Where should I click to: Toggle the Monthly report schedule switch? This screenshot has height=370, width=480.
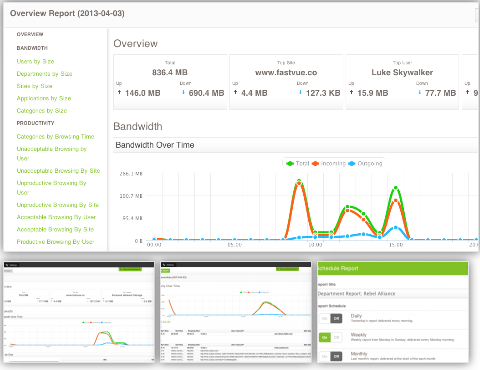point(331,356)
